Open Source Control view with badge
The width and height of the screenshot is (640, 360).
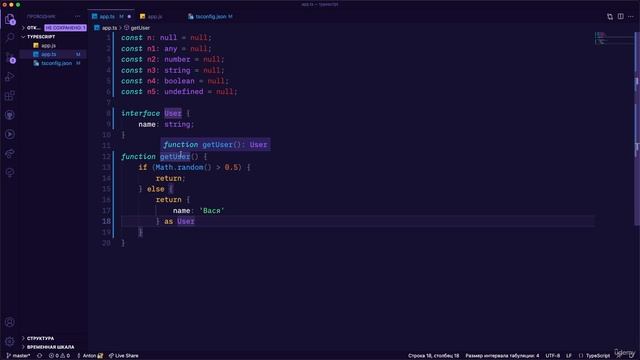(10, 57)
